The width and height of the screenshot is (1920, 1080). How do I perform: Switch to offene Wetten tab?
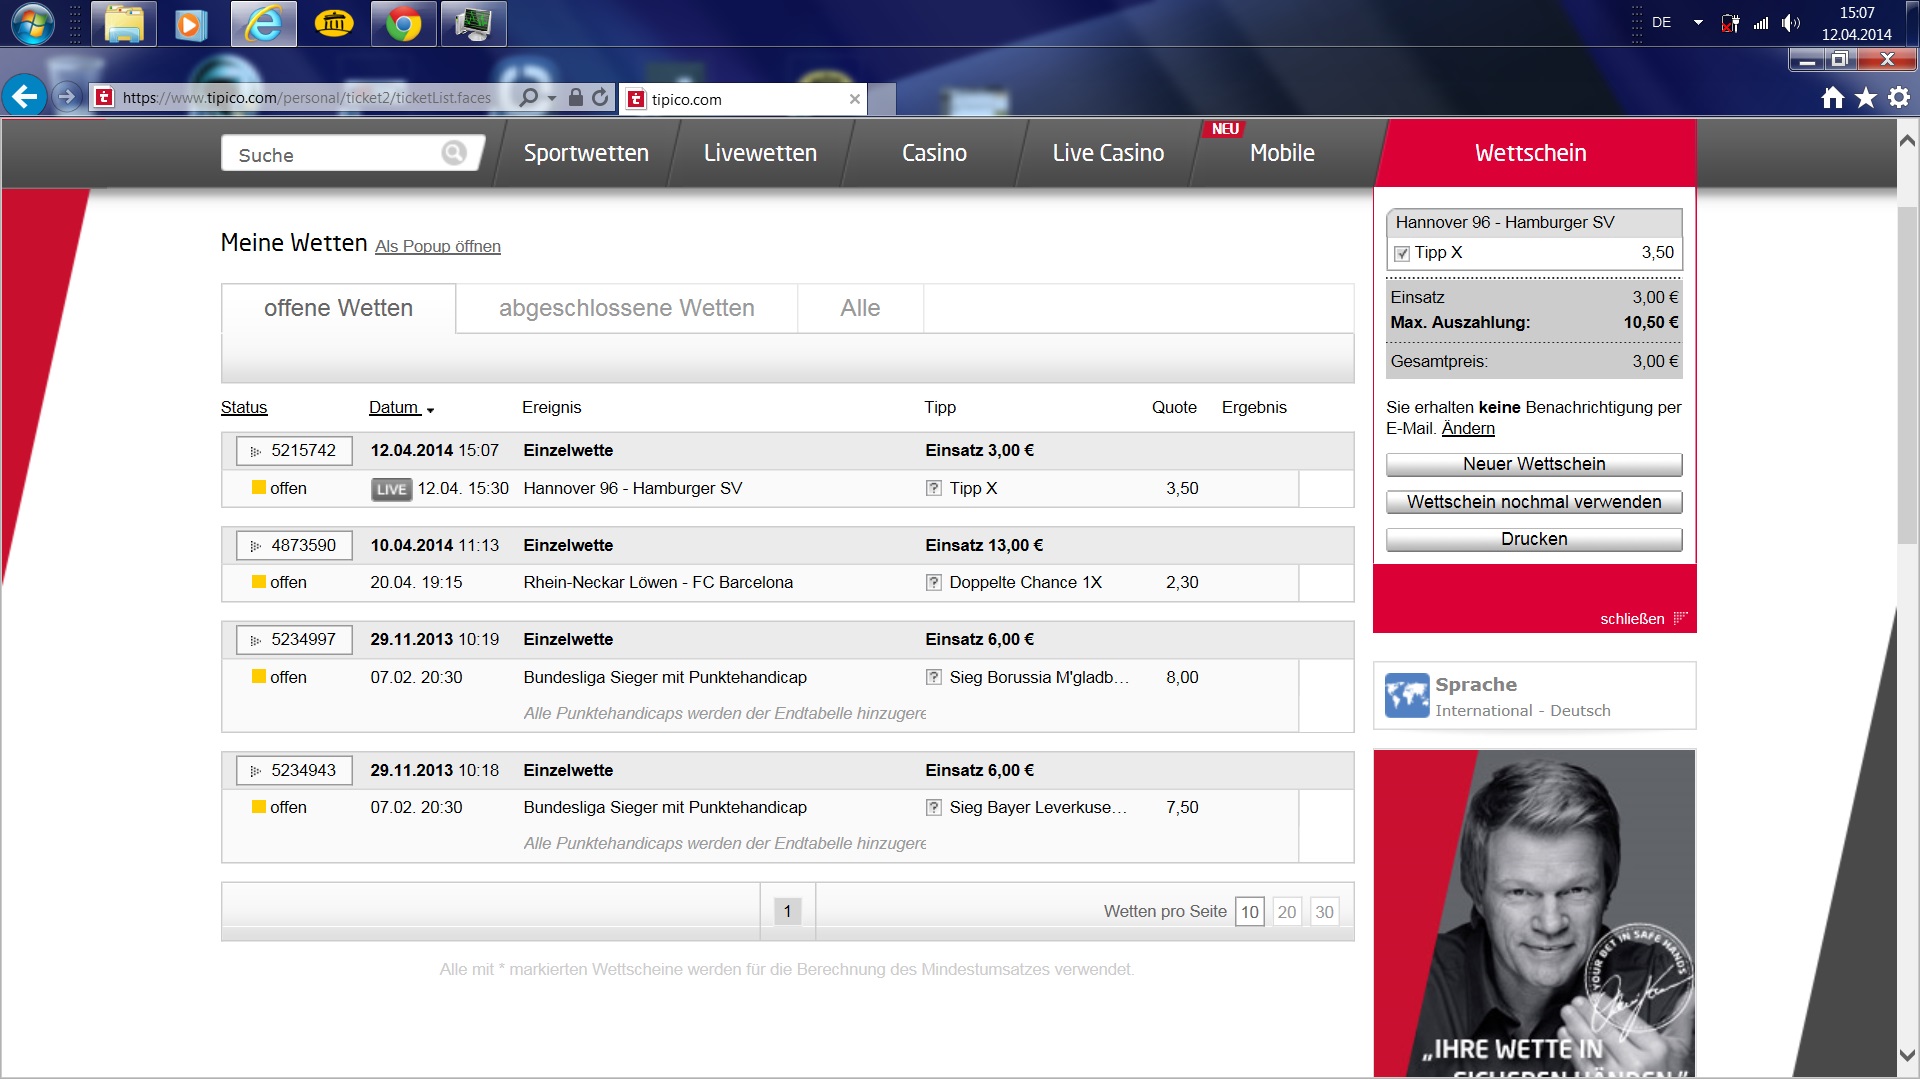point(338,308)
